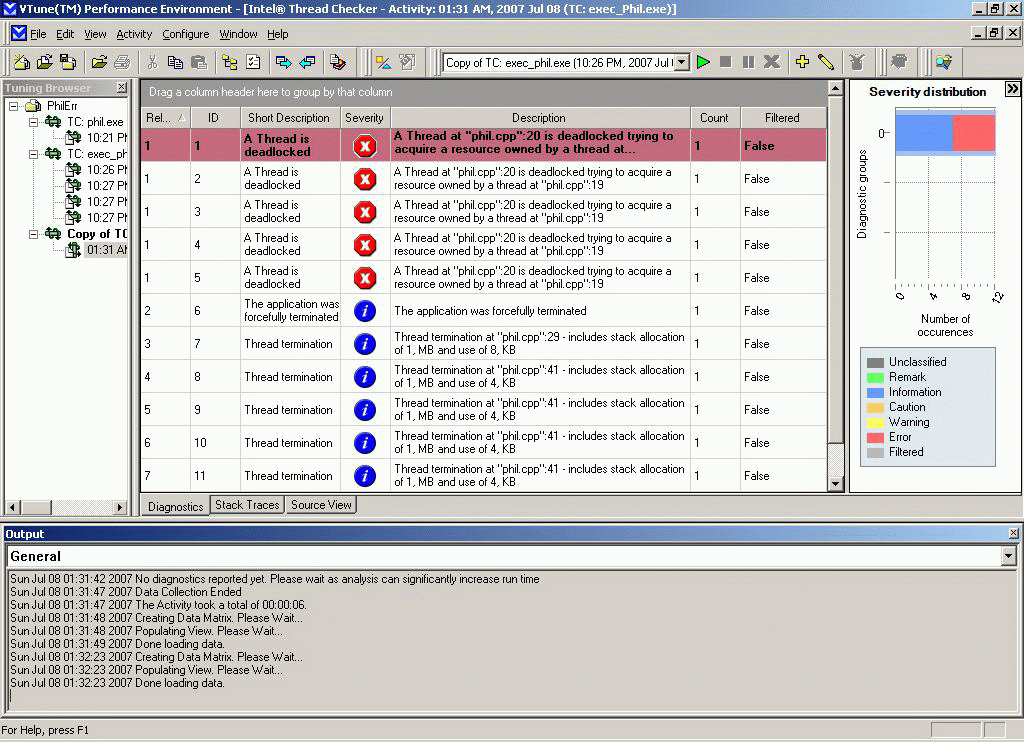Click the magnifier-over-folder icon at toolbar end
Screen dimensions: 1024x742
[x=944, y=62]
